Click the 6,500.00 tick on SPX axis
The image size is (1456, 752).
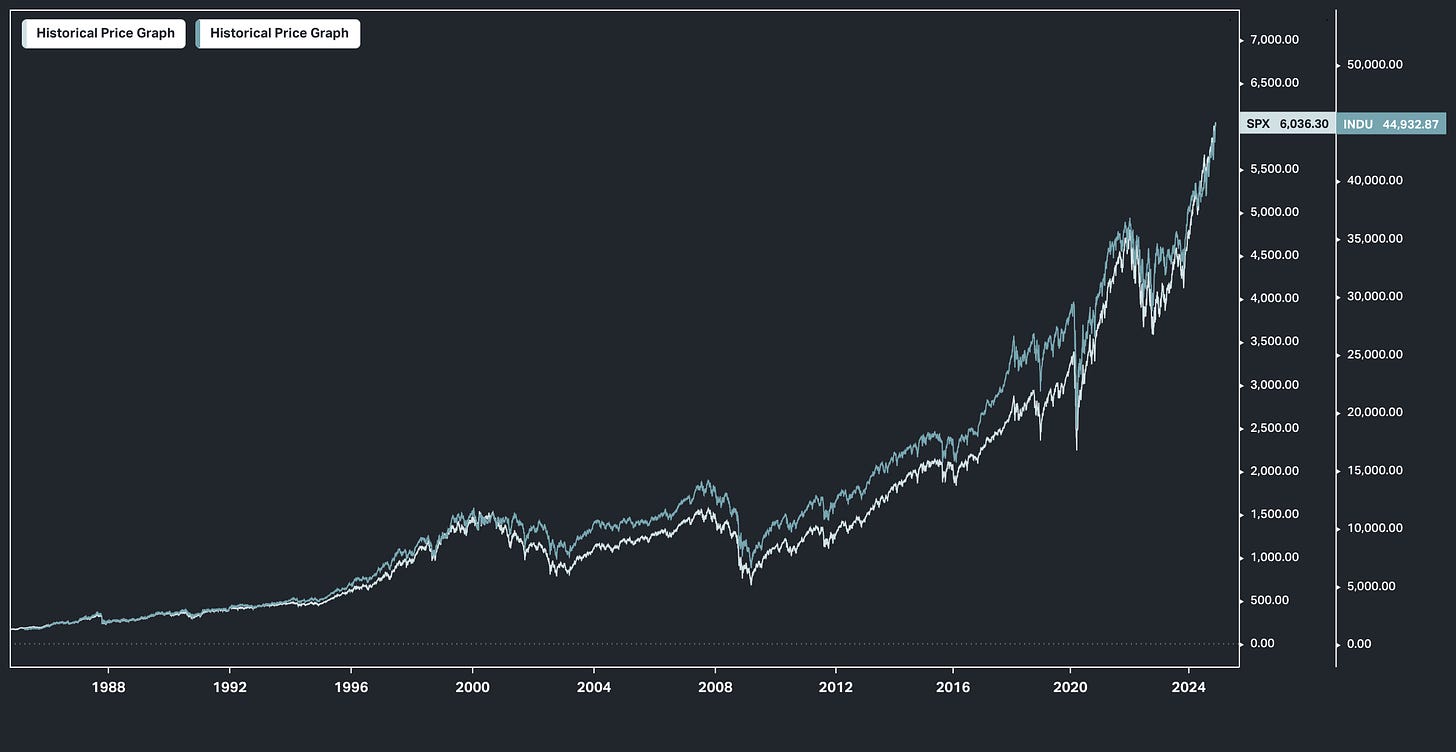(1274, 82)
